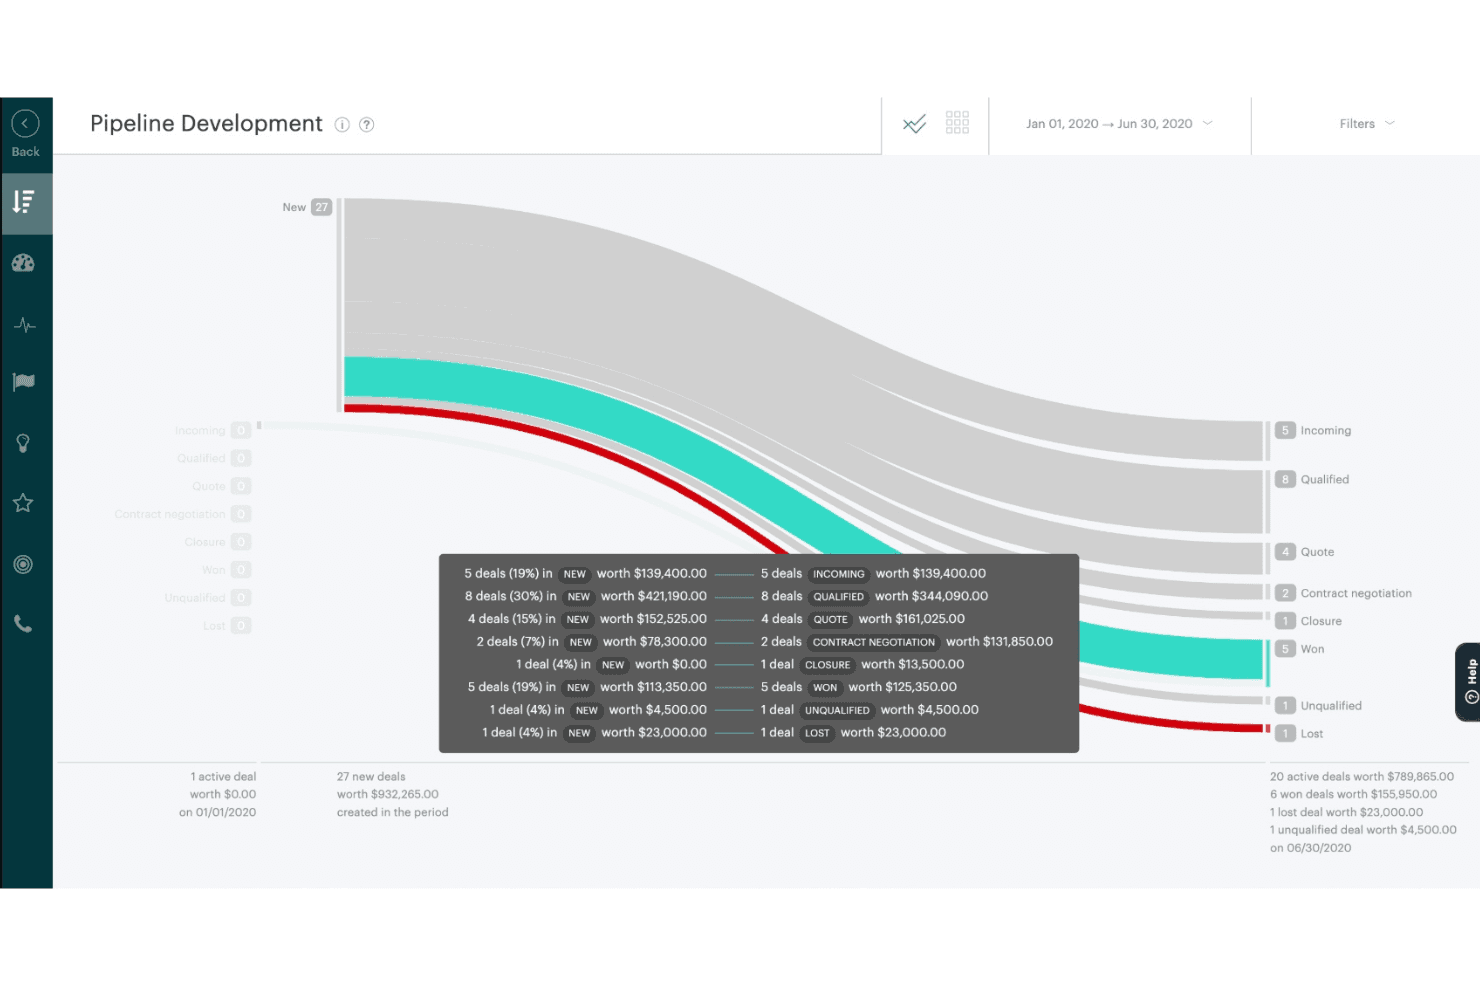This screenshot has height=987, width=1480.
Task: Open the dashboard gauge sidebar icon
Action: click(24, 263)
